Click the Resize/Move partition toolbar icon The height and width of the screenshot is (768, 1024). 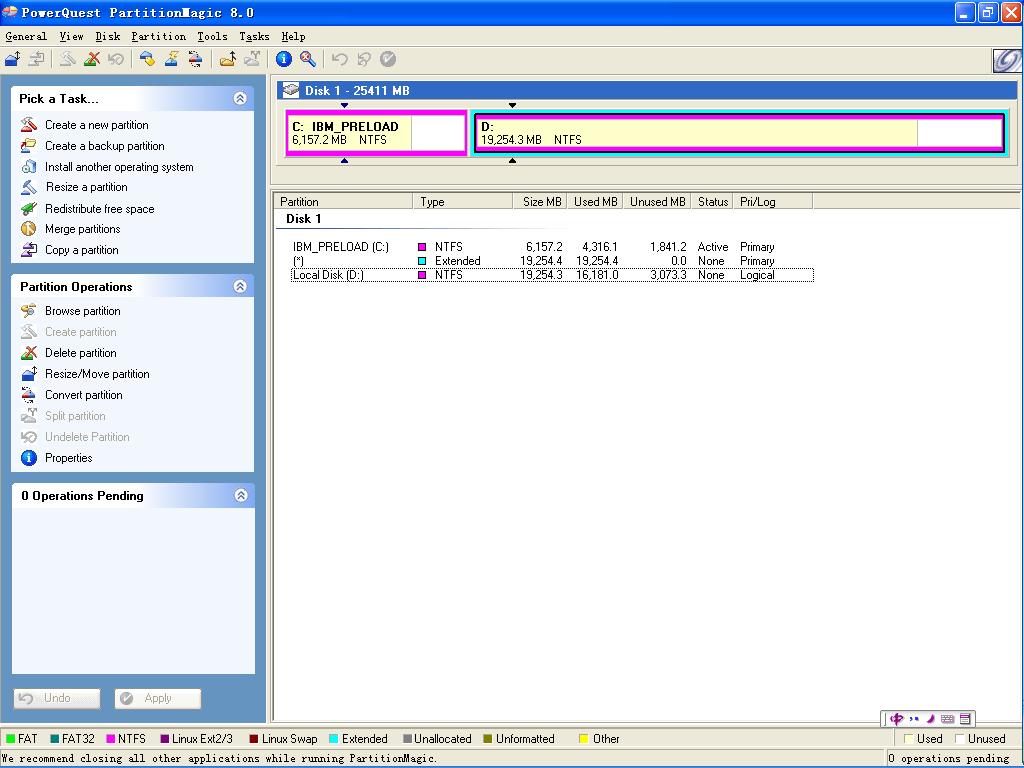click(x=13, y=59)
